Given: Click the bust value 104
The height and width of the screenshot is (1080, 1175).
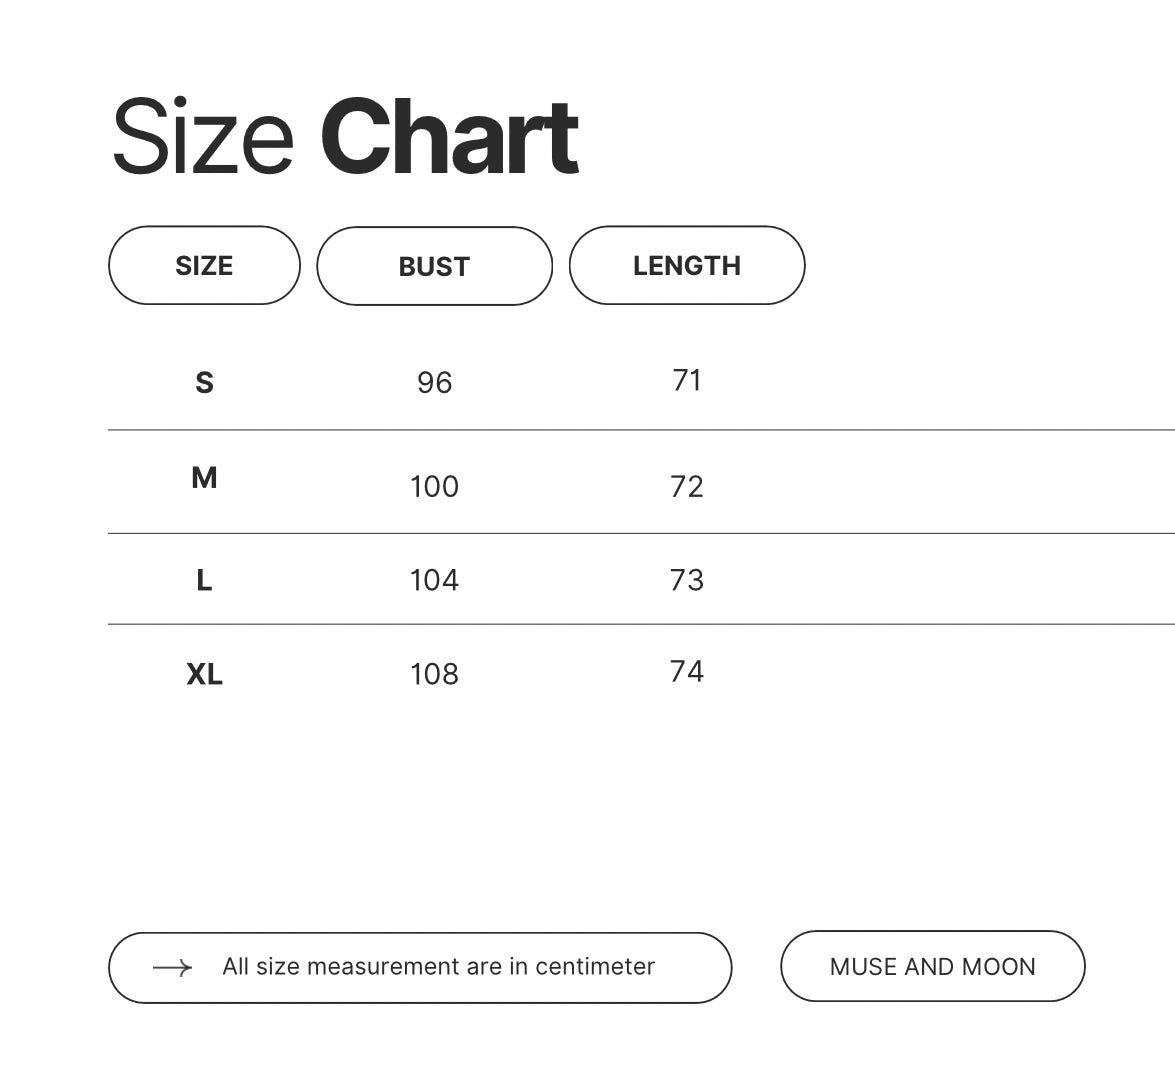Looking at the screenshot, I should [434, 580].
